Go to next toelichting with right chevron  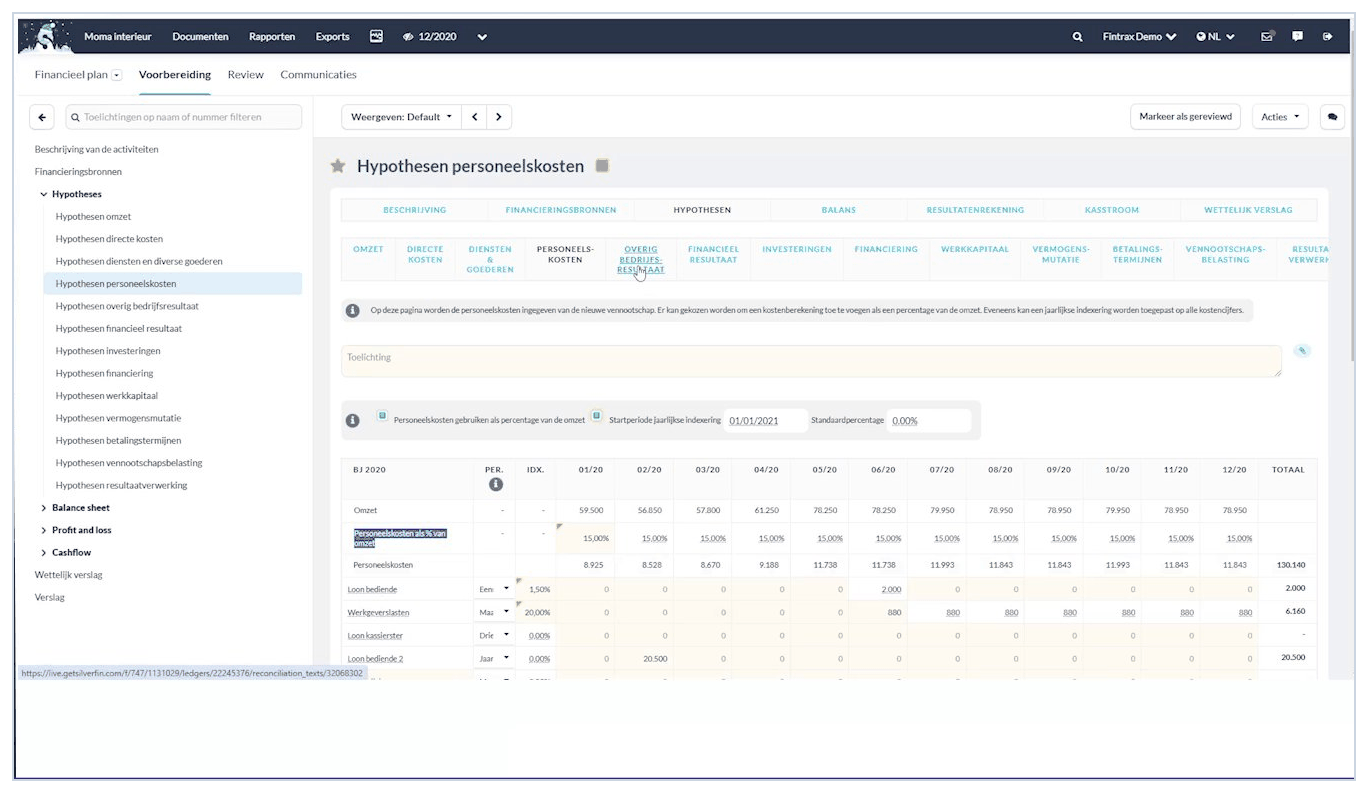[499, 117]
